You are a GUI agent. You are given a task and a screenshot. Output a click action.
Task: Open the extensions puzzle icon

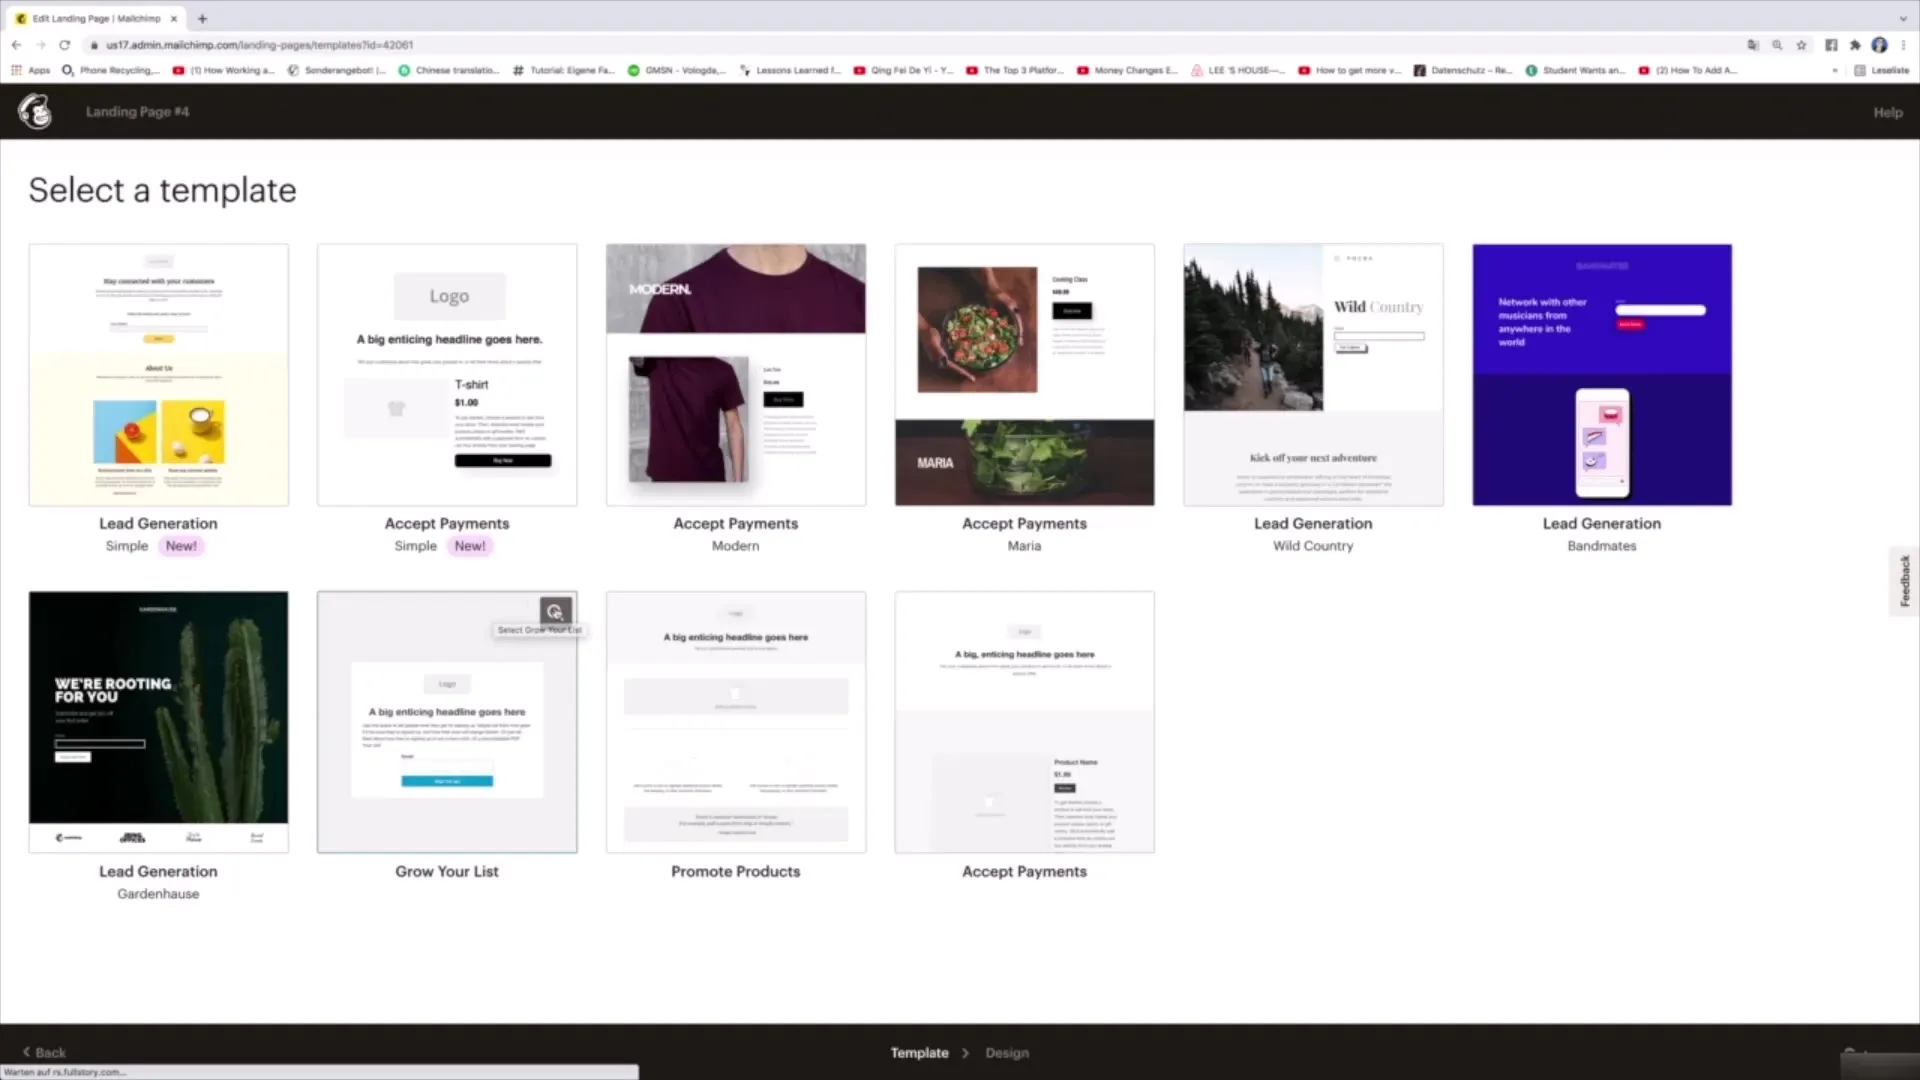1855,45
